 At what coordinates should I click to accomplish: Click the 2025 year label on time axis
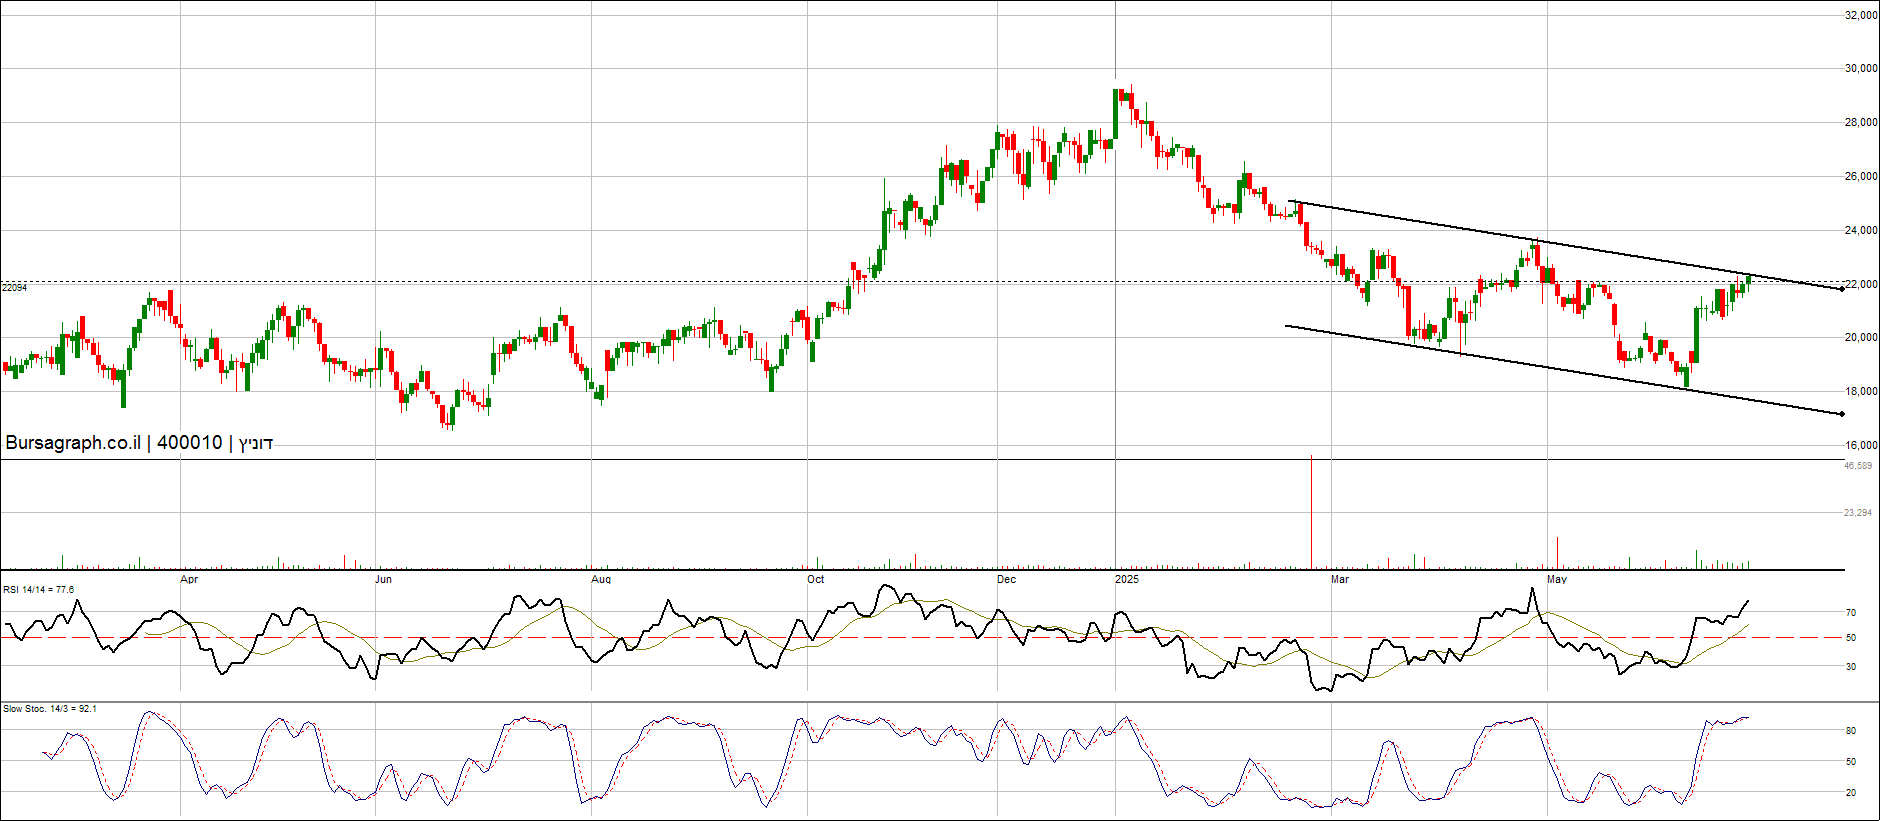(x=1127, y=579)
